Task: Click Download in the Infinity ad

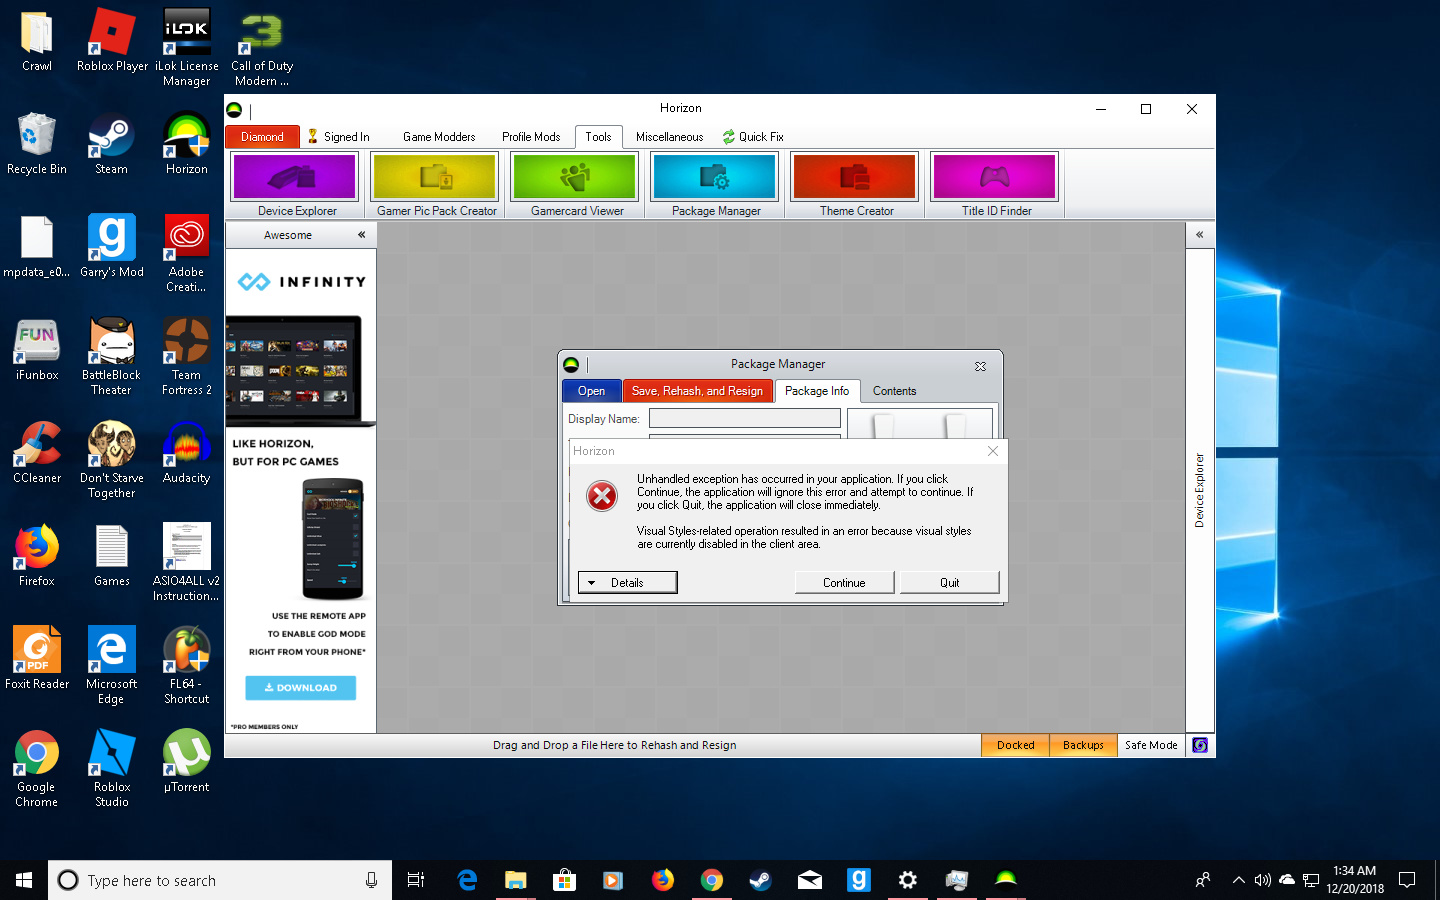Action: (300, 688)
